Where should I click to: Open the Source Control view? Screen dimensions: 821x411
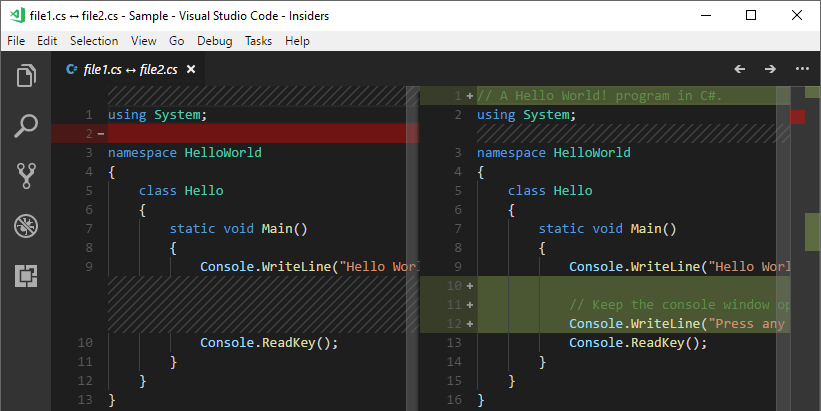(26, 176)
